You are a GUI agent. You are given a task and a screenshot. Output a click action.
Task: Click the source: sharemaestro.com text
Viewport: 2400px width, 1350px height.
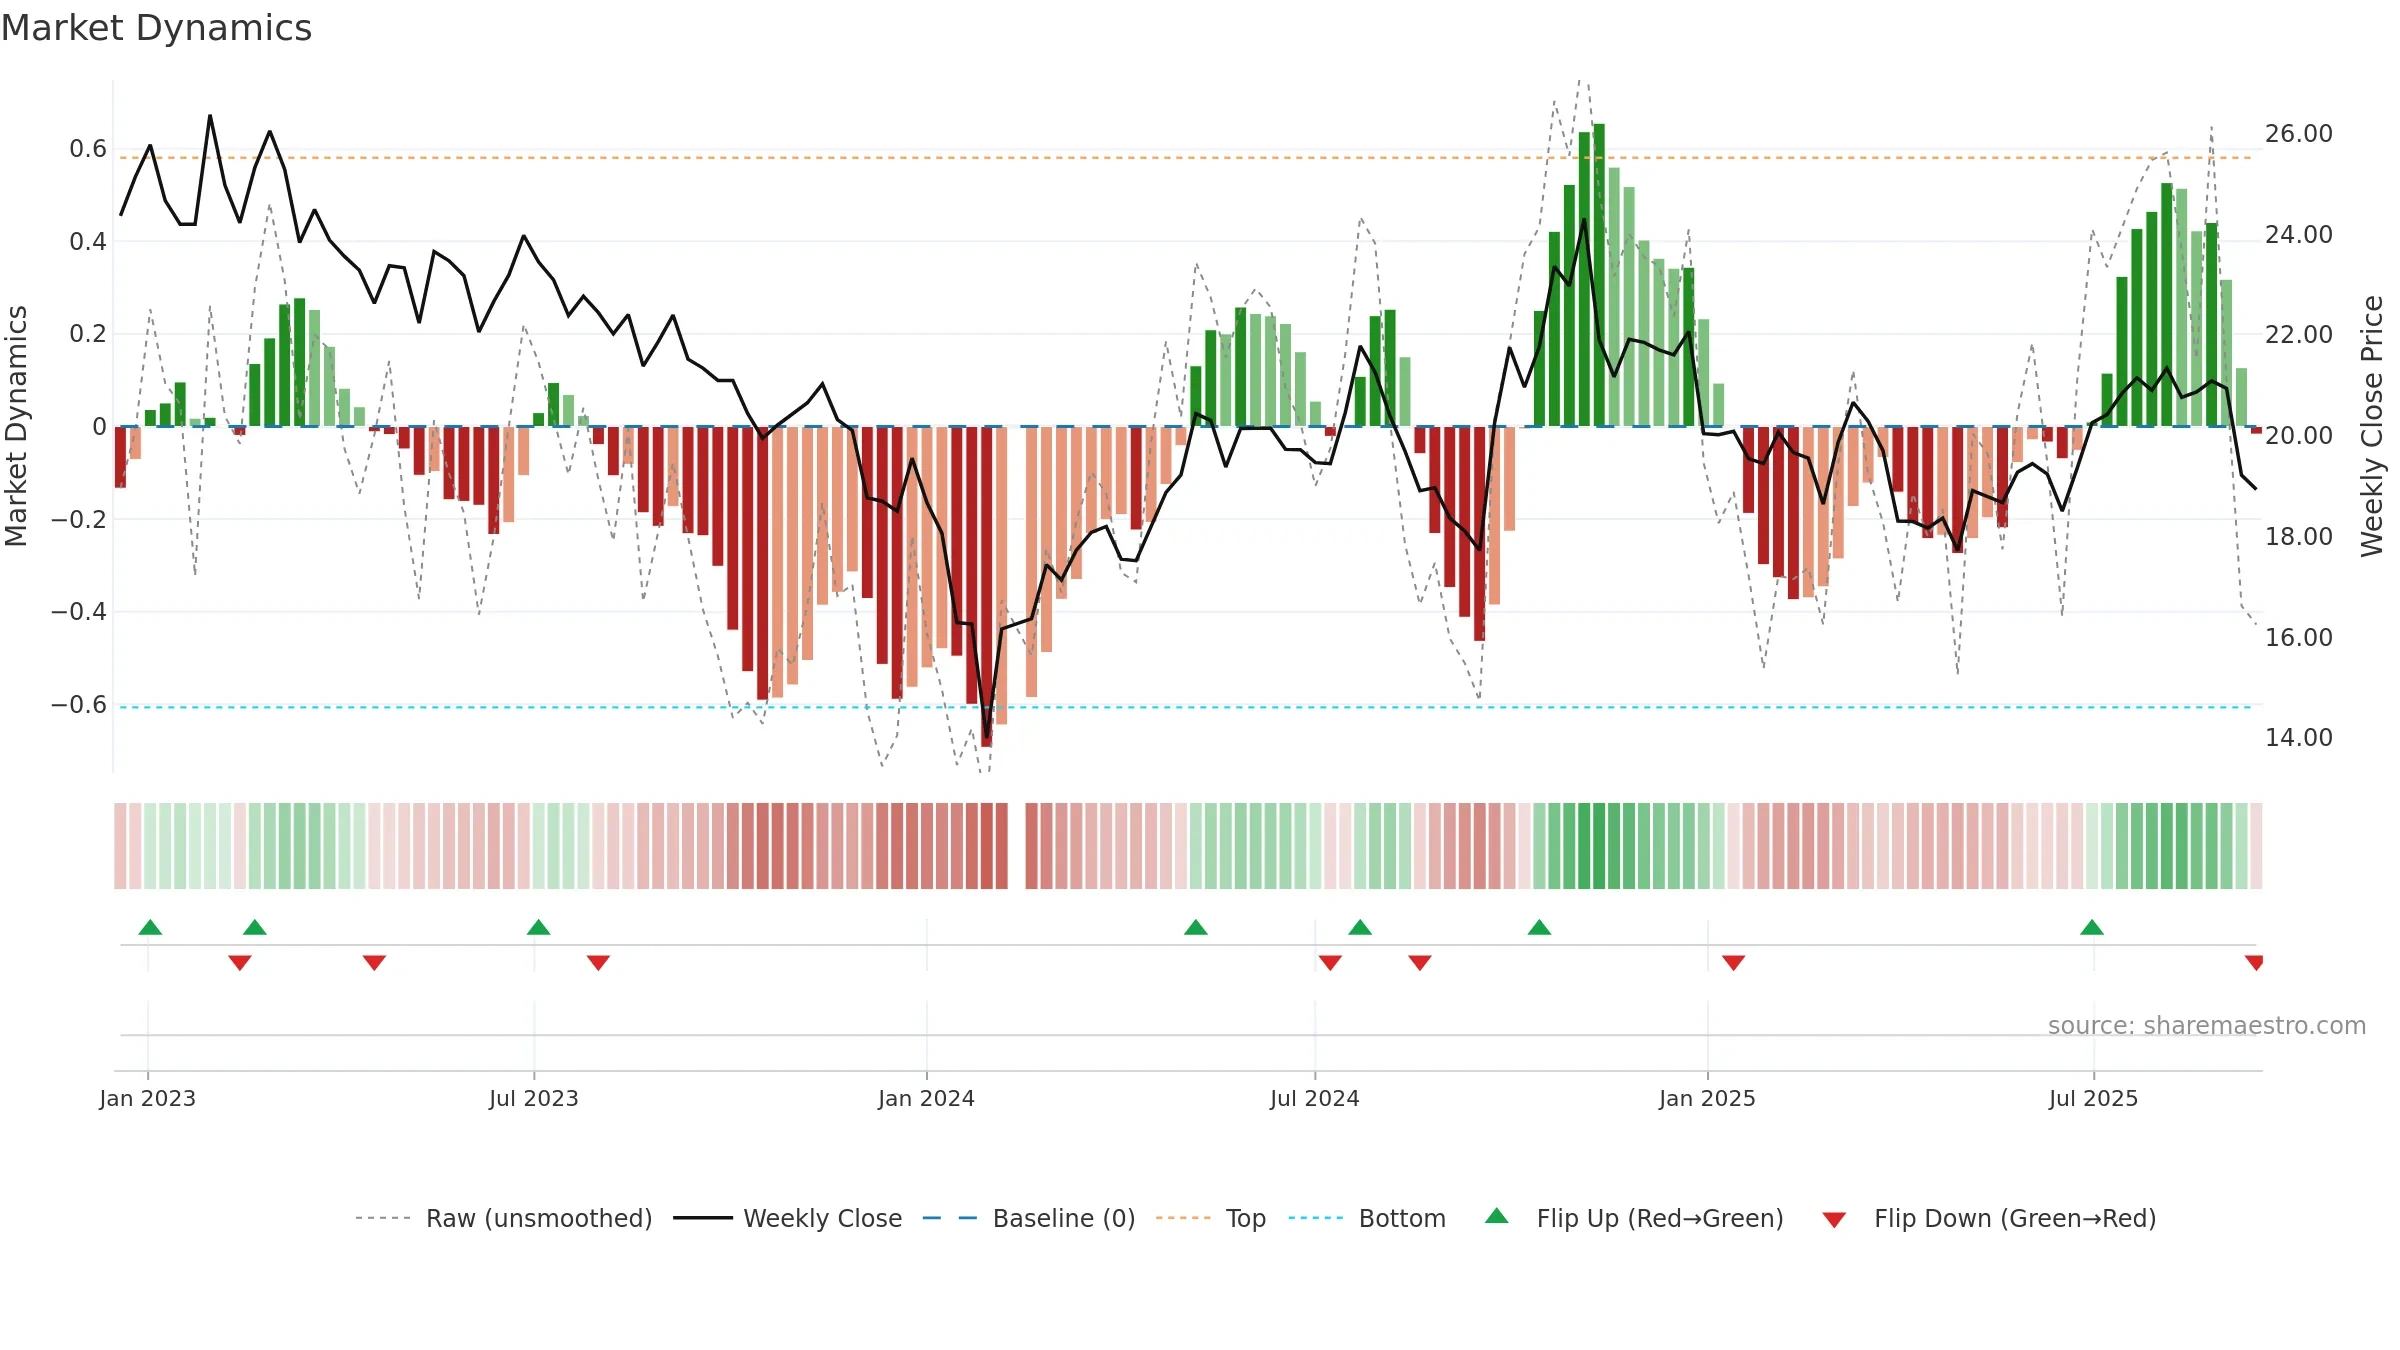[x=2207, y=1026]
